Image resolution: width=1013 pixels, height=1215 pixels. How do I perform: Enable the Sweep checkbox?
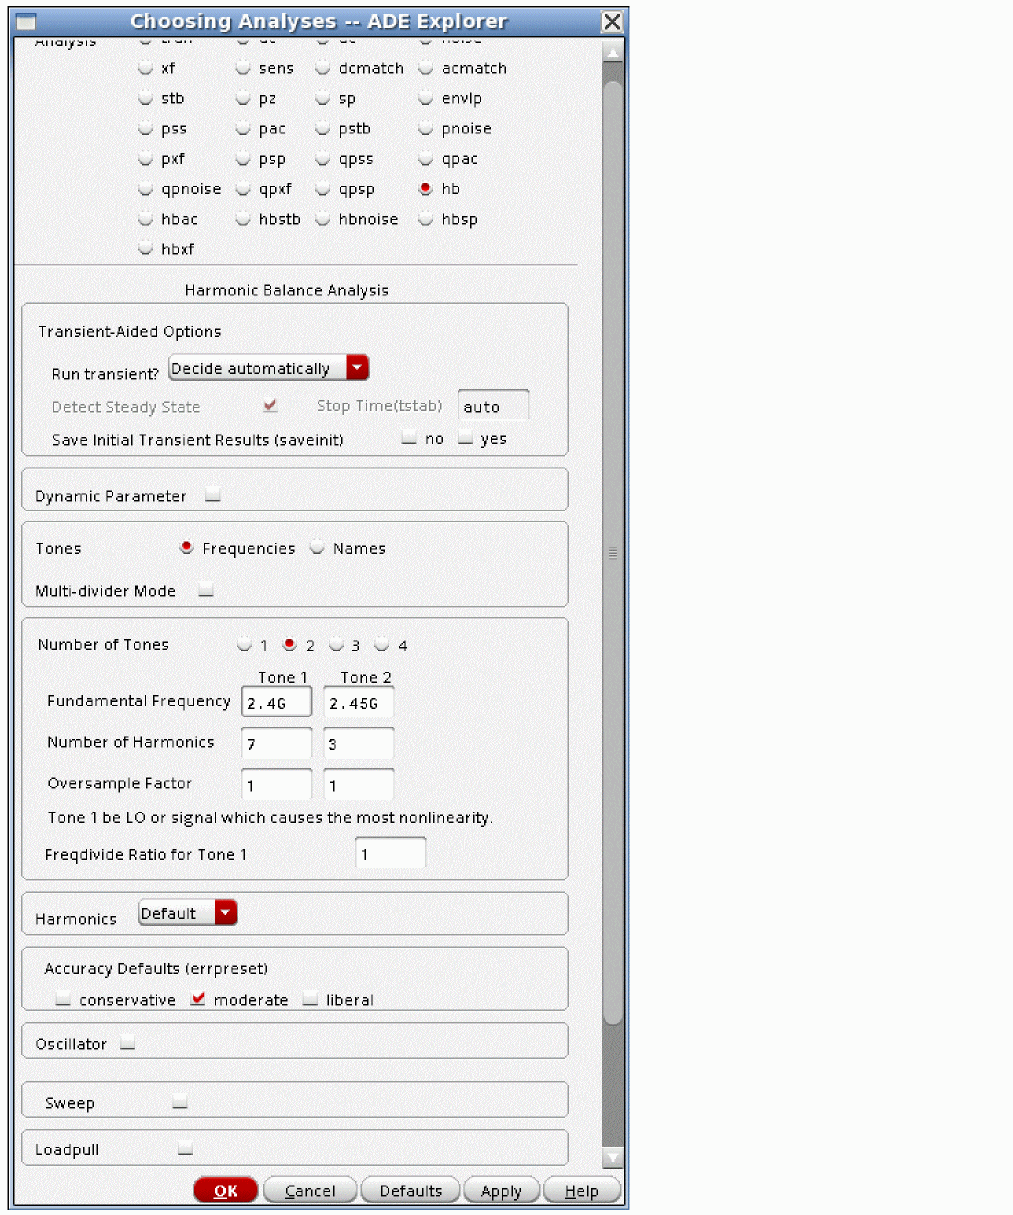pyautogui.click(x=180, y=1102)
